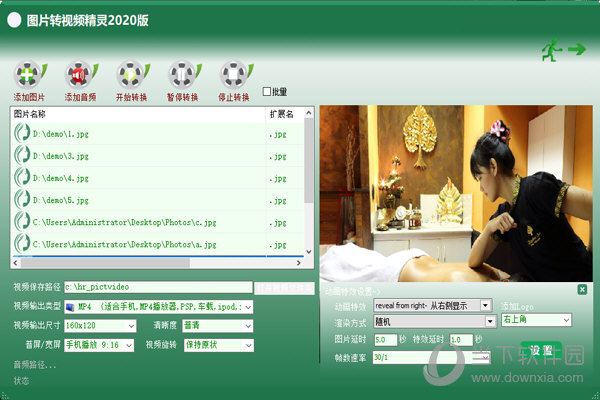Image resolution: width=600 pixels, height=400 pixels.
Task: Click the leaf icon beside D:\demo\4.jpg
Action: pos(22,178)
